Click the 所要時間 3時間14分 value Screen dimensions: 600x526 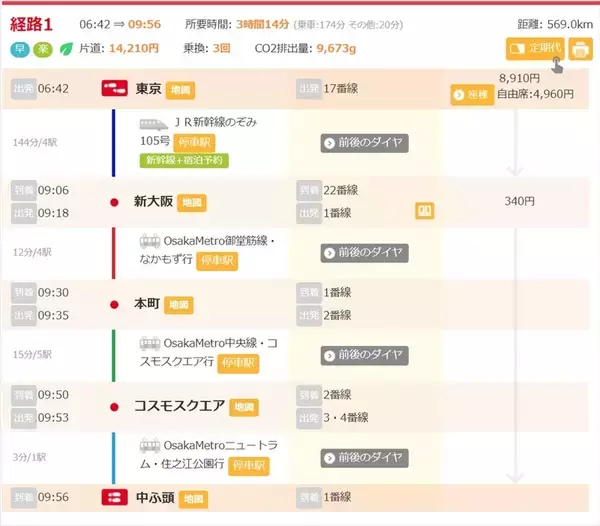tap(262, 24)
